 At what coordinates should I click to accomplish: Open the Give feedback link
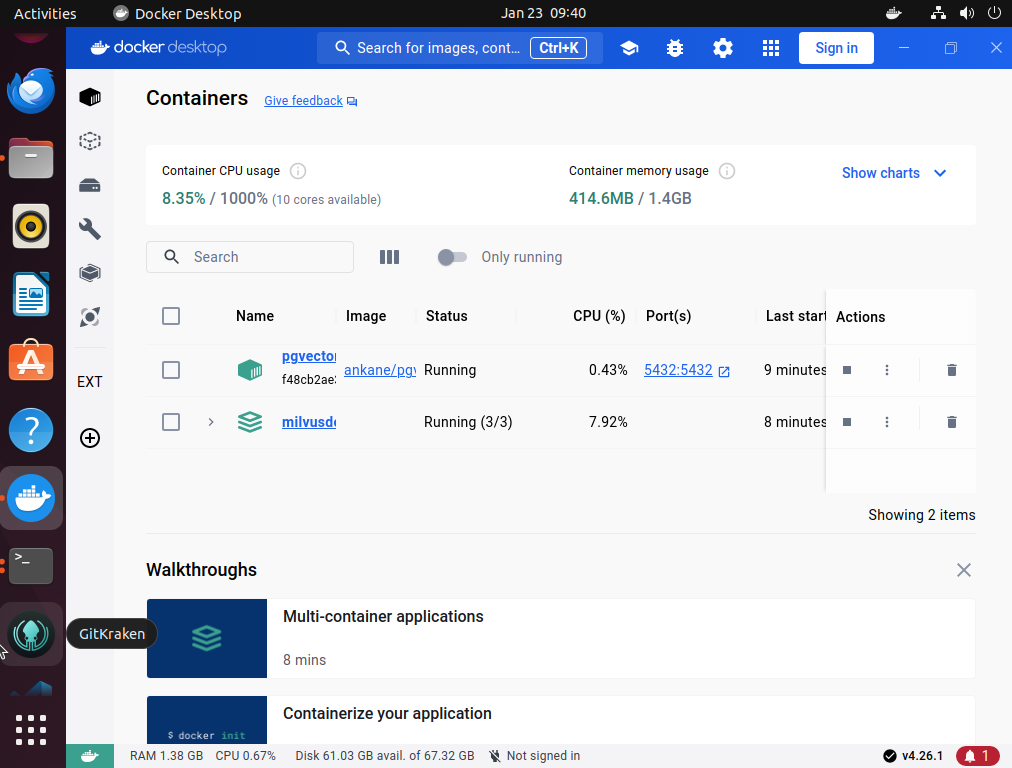click(x=310, y=101)
